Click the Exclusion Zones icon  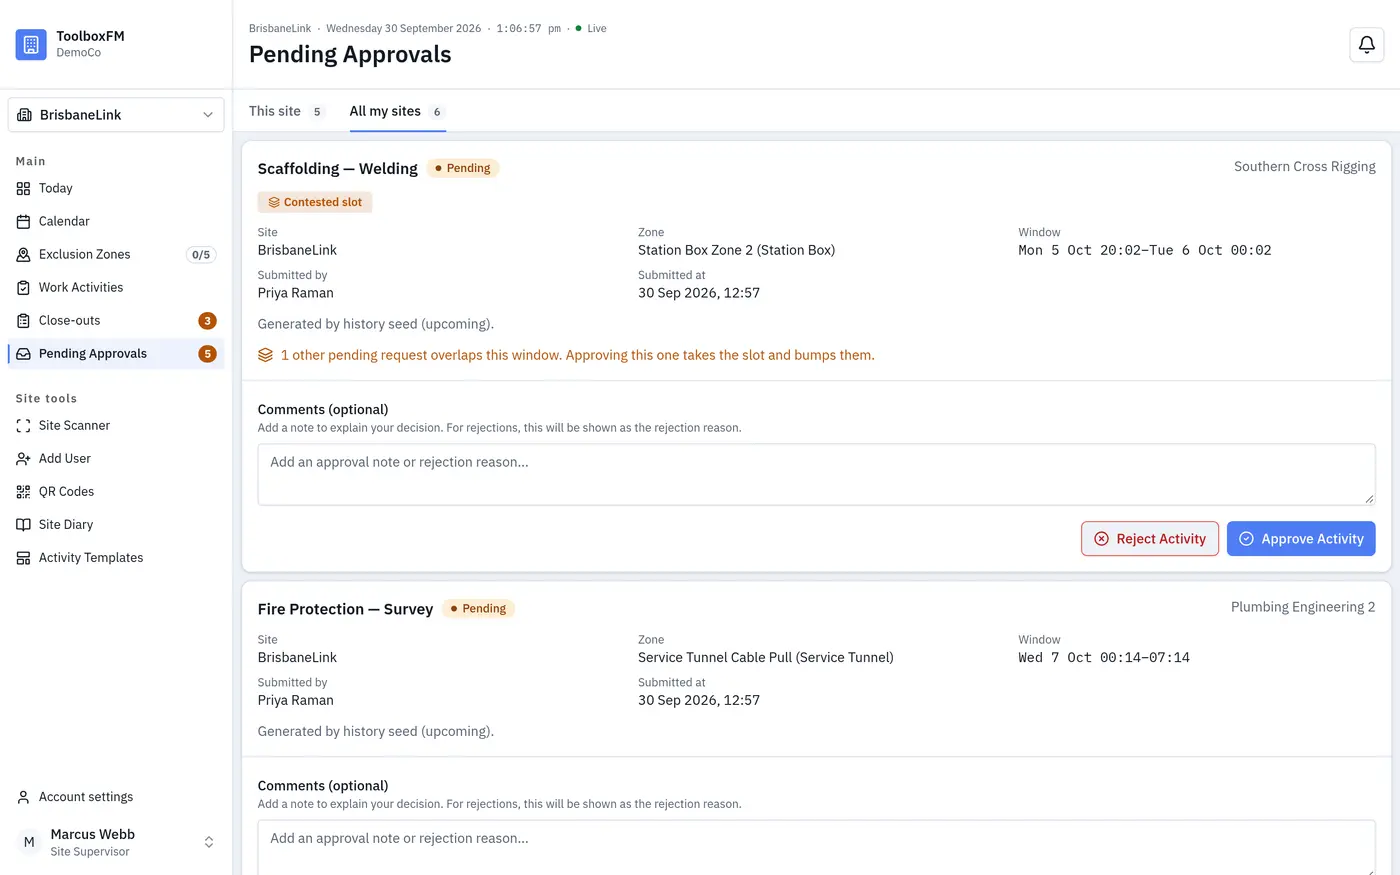[23, 254]
